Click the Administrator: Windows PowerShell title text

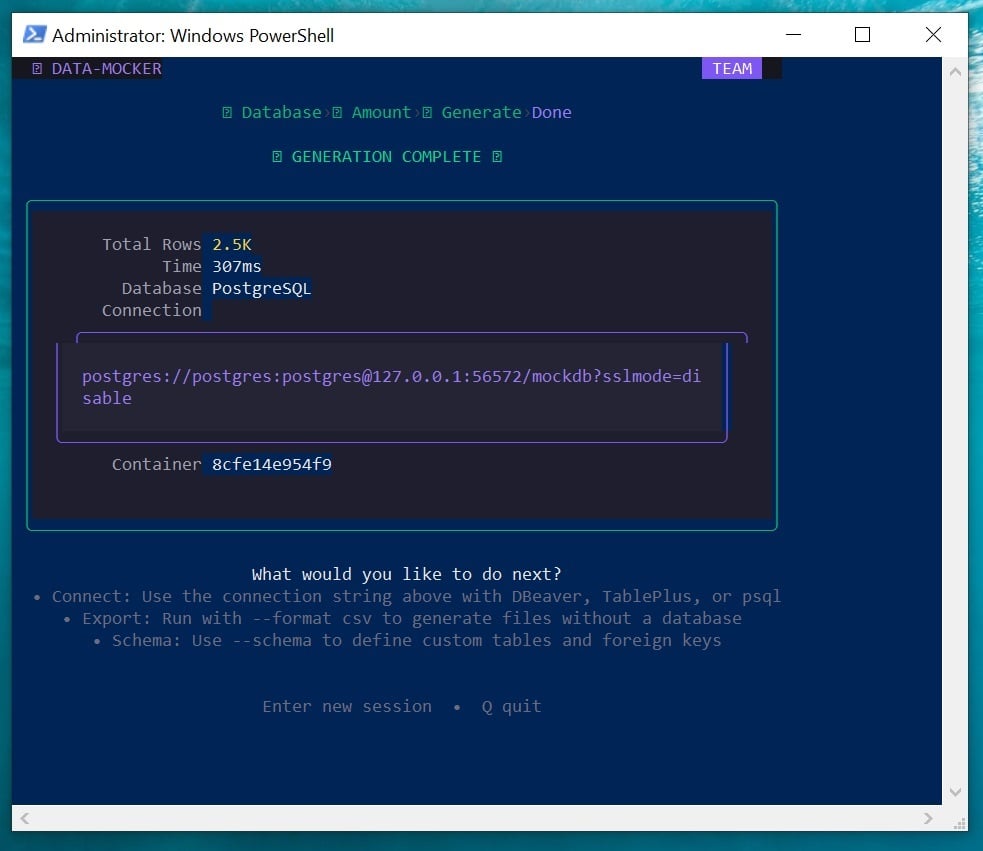coord(193,36)
